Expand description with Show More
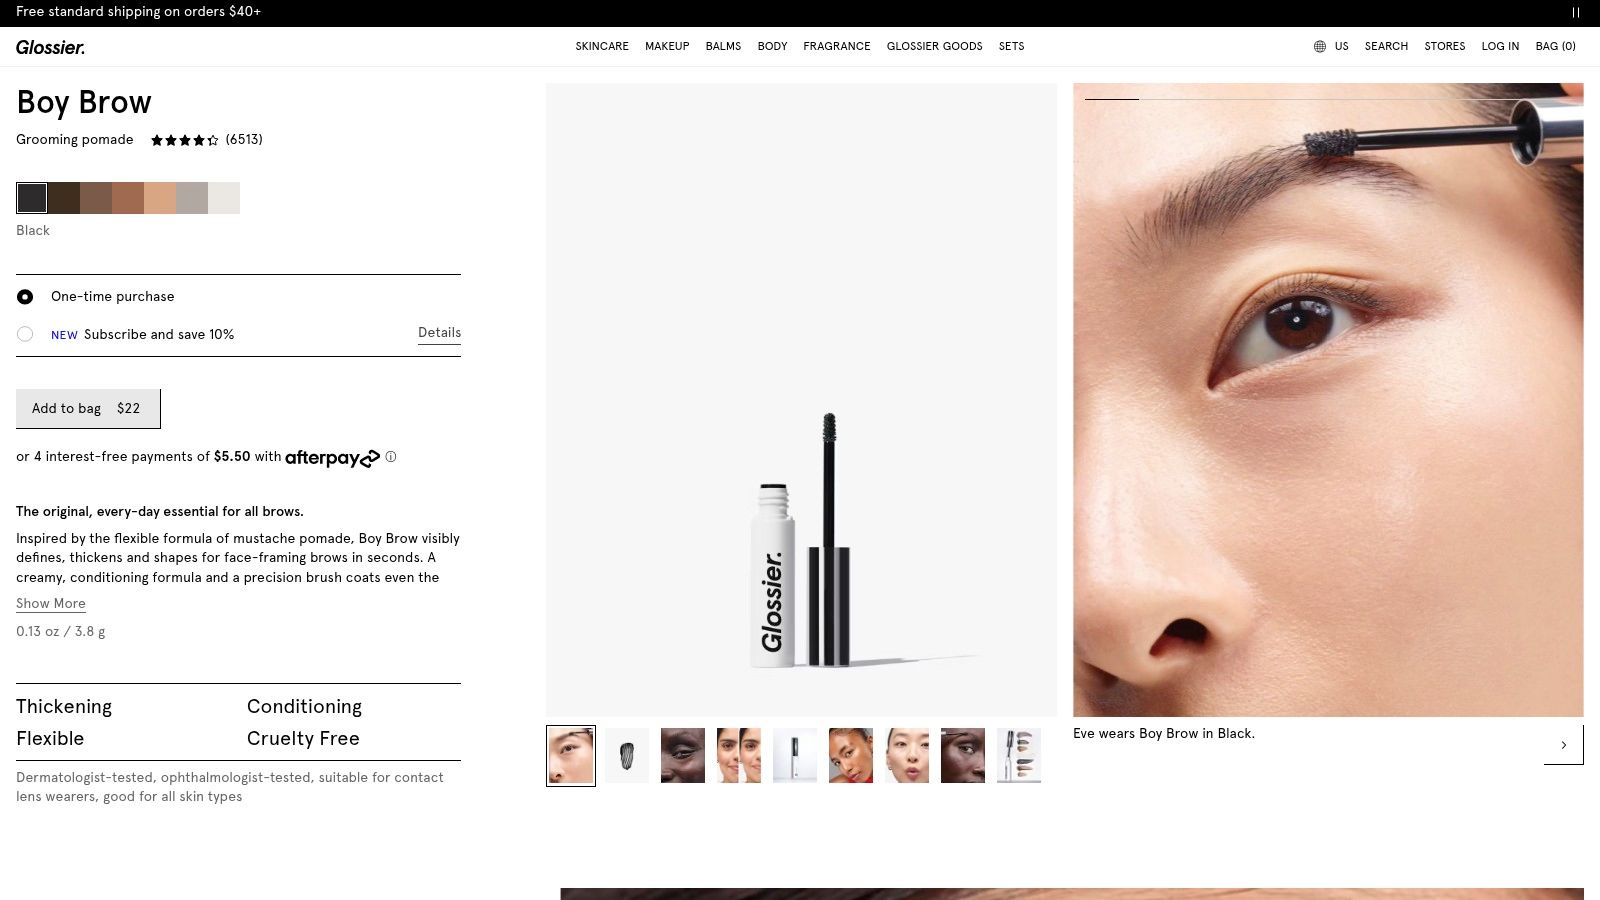 51,603
